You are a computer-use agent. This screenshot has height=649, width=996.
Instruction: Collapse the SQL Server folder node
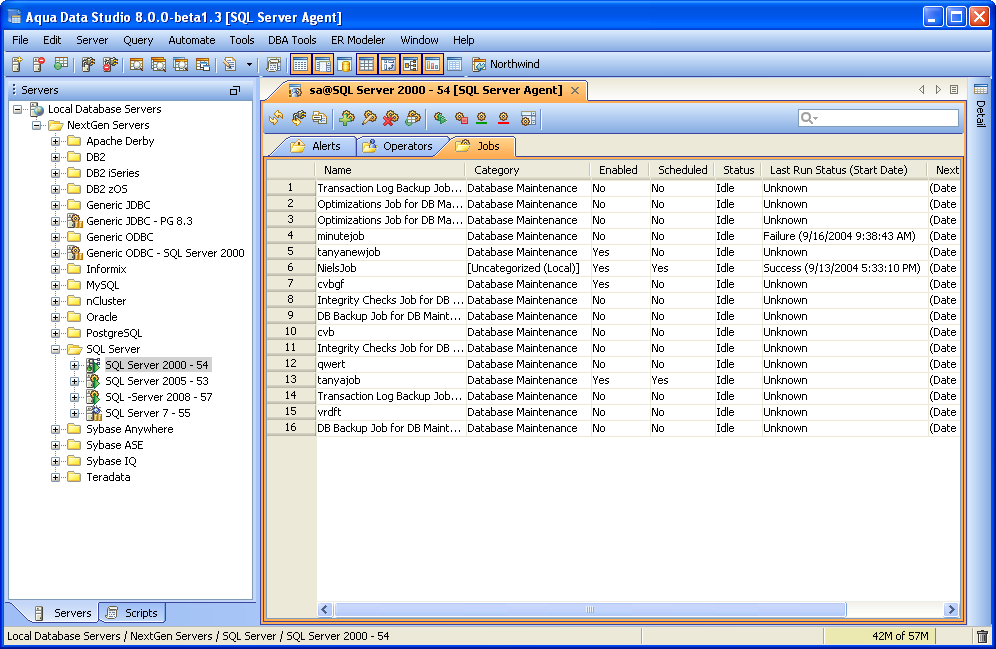click(x=56, y=349)
